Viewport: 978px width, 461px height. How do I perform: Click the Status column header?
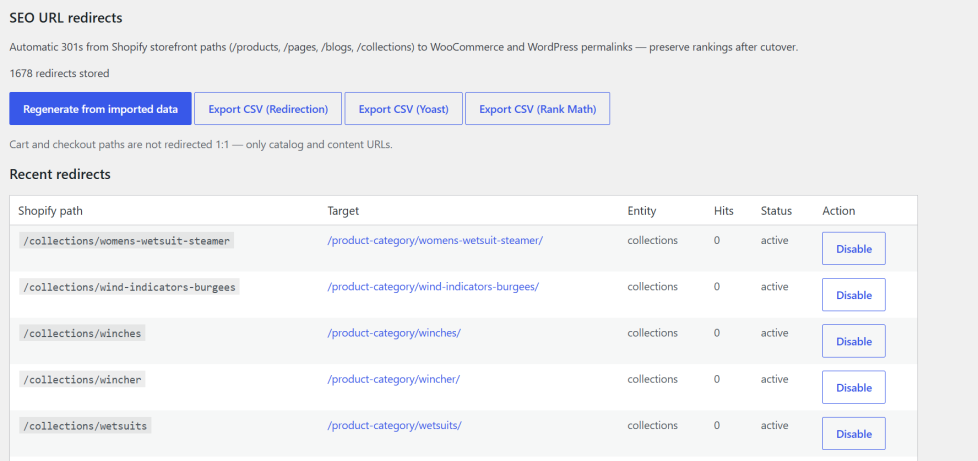point(776,211)
